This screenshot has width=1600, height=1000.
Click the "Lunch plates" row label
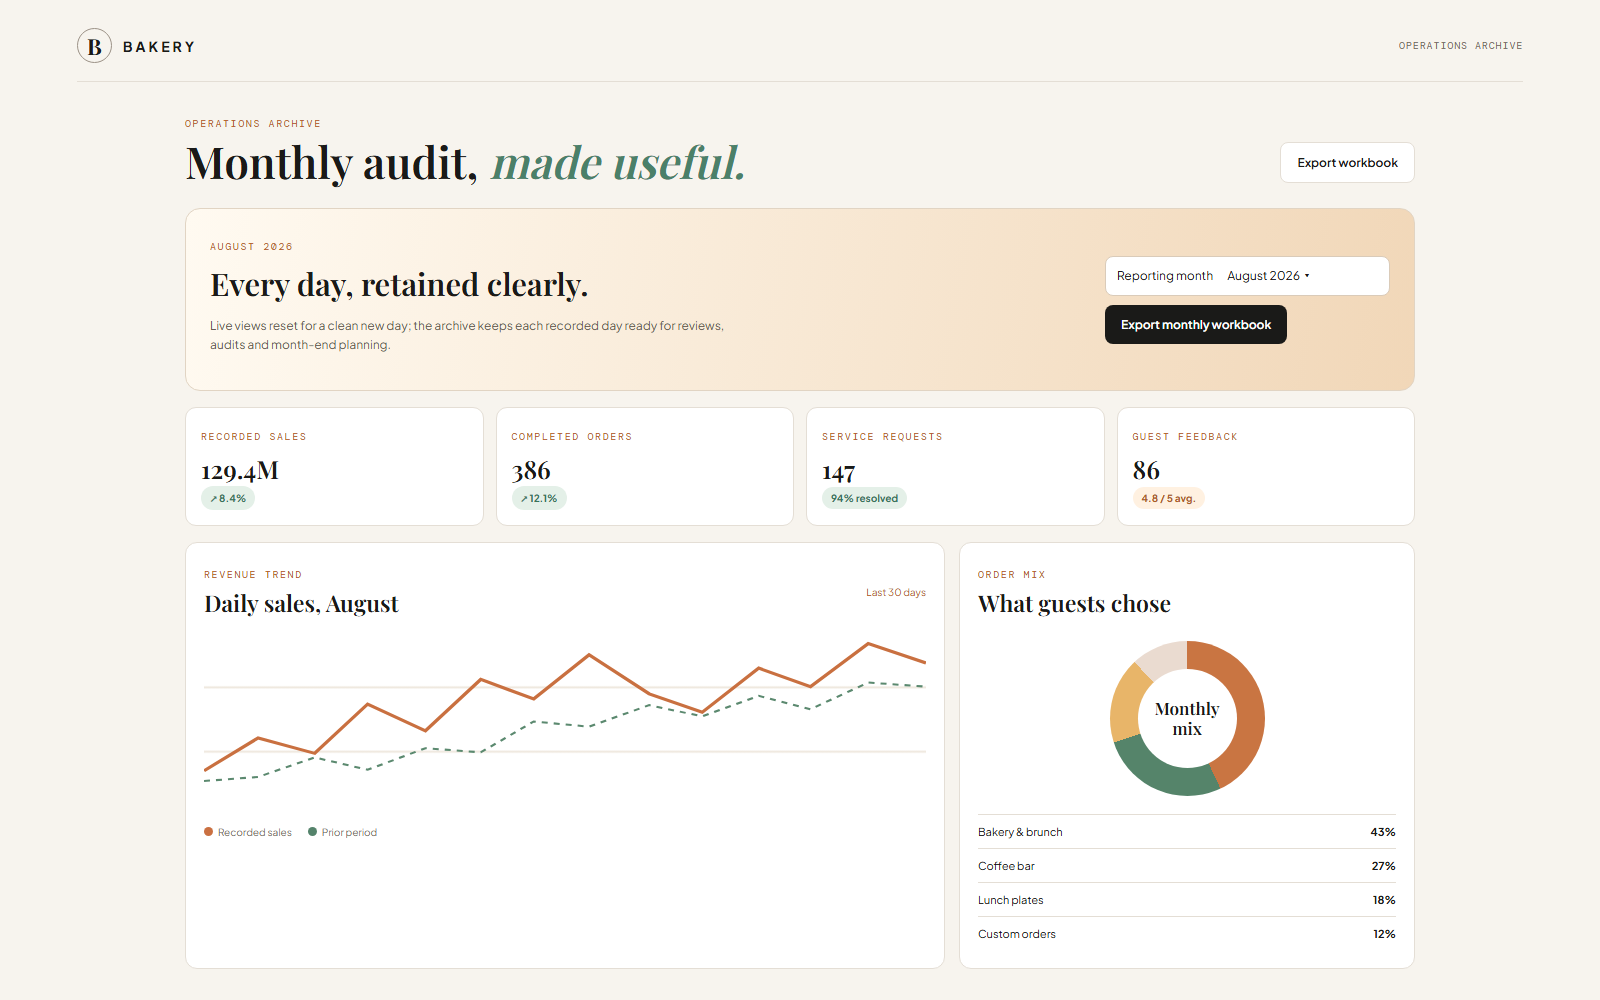[1010, 900]
